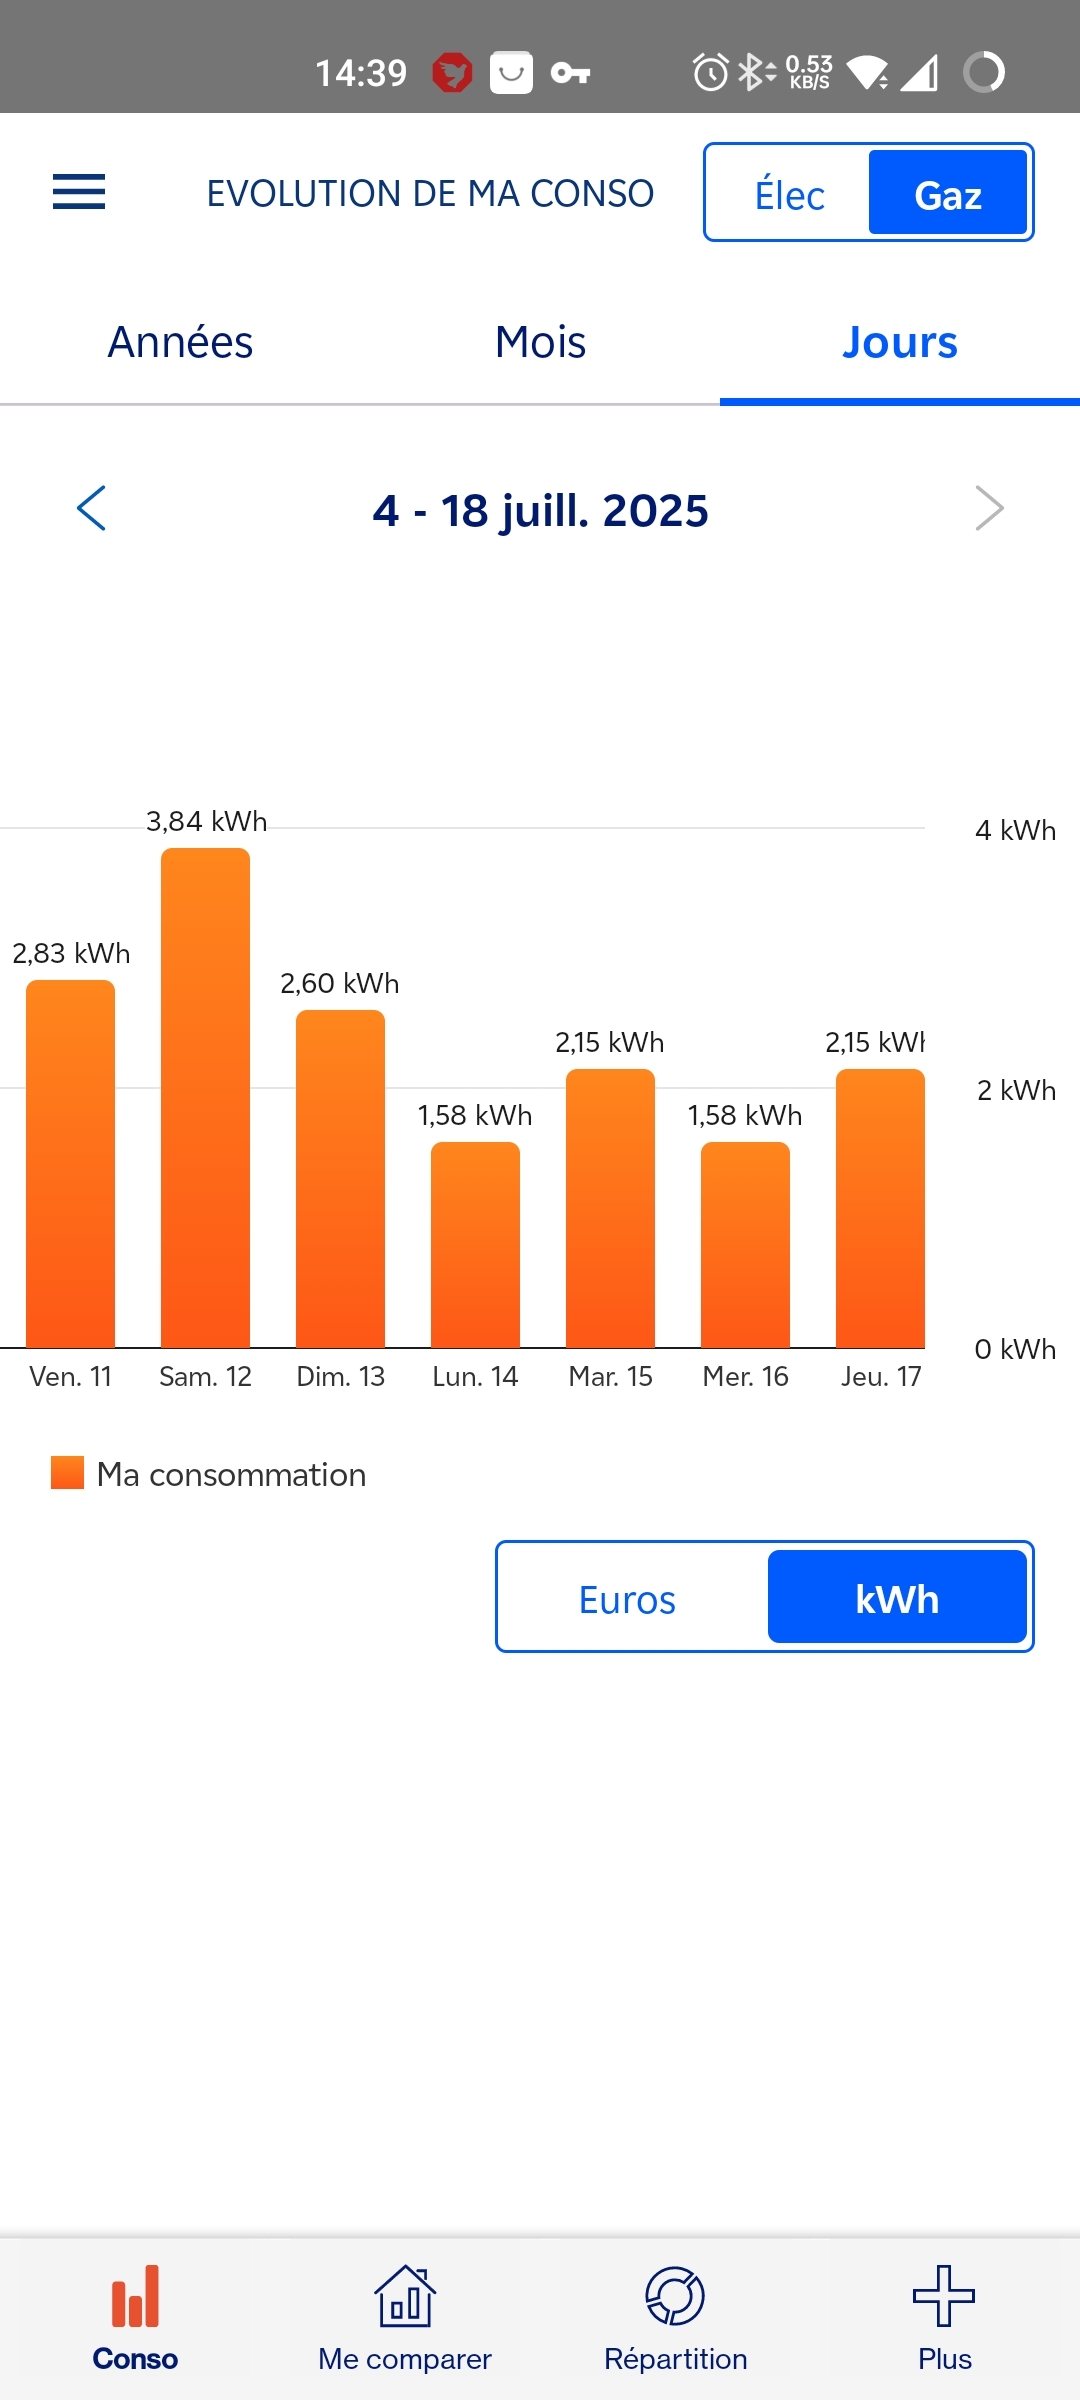The height and width of the screenshot is (2400, 1080).
Task: Switch to the Mois tab
Action: [540, 343]
